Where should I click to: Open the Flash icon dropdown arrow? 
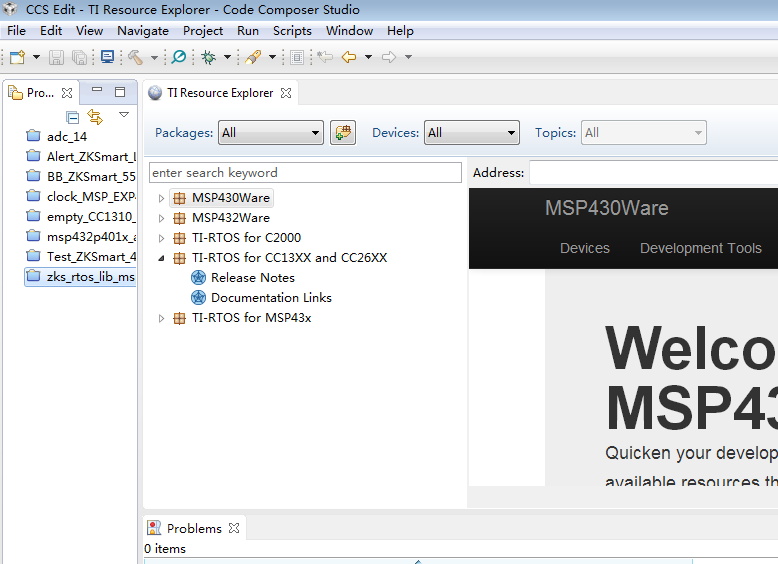(x=272, y=58)
